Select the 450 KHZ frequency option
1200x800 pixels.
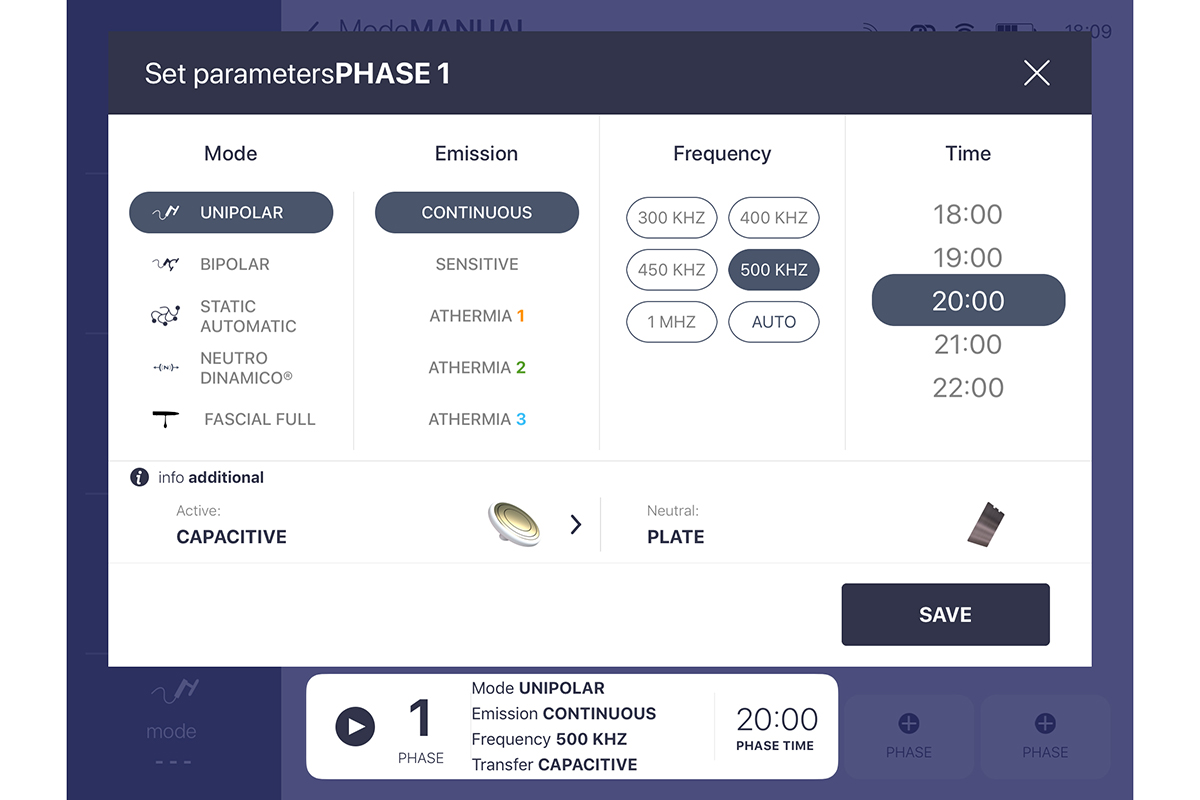(x=672, y=270)
